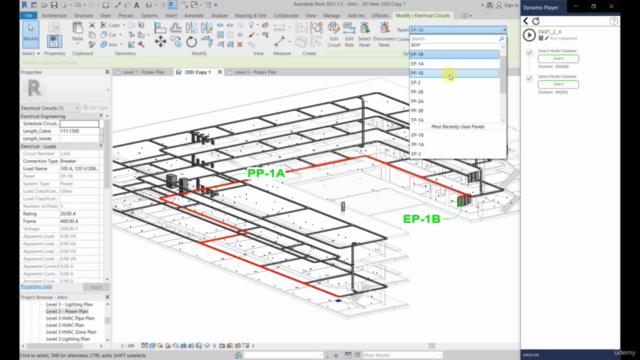Open the Cope tool dropdown arrow
Screen dimensions: 640x360
(124, 25)
